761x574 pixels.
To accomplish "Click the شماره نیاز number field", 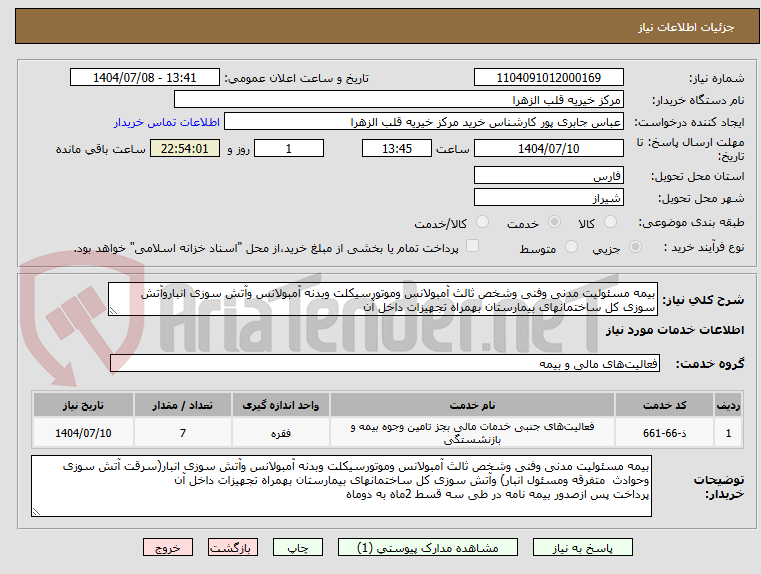I will [548, 78].
